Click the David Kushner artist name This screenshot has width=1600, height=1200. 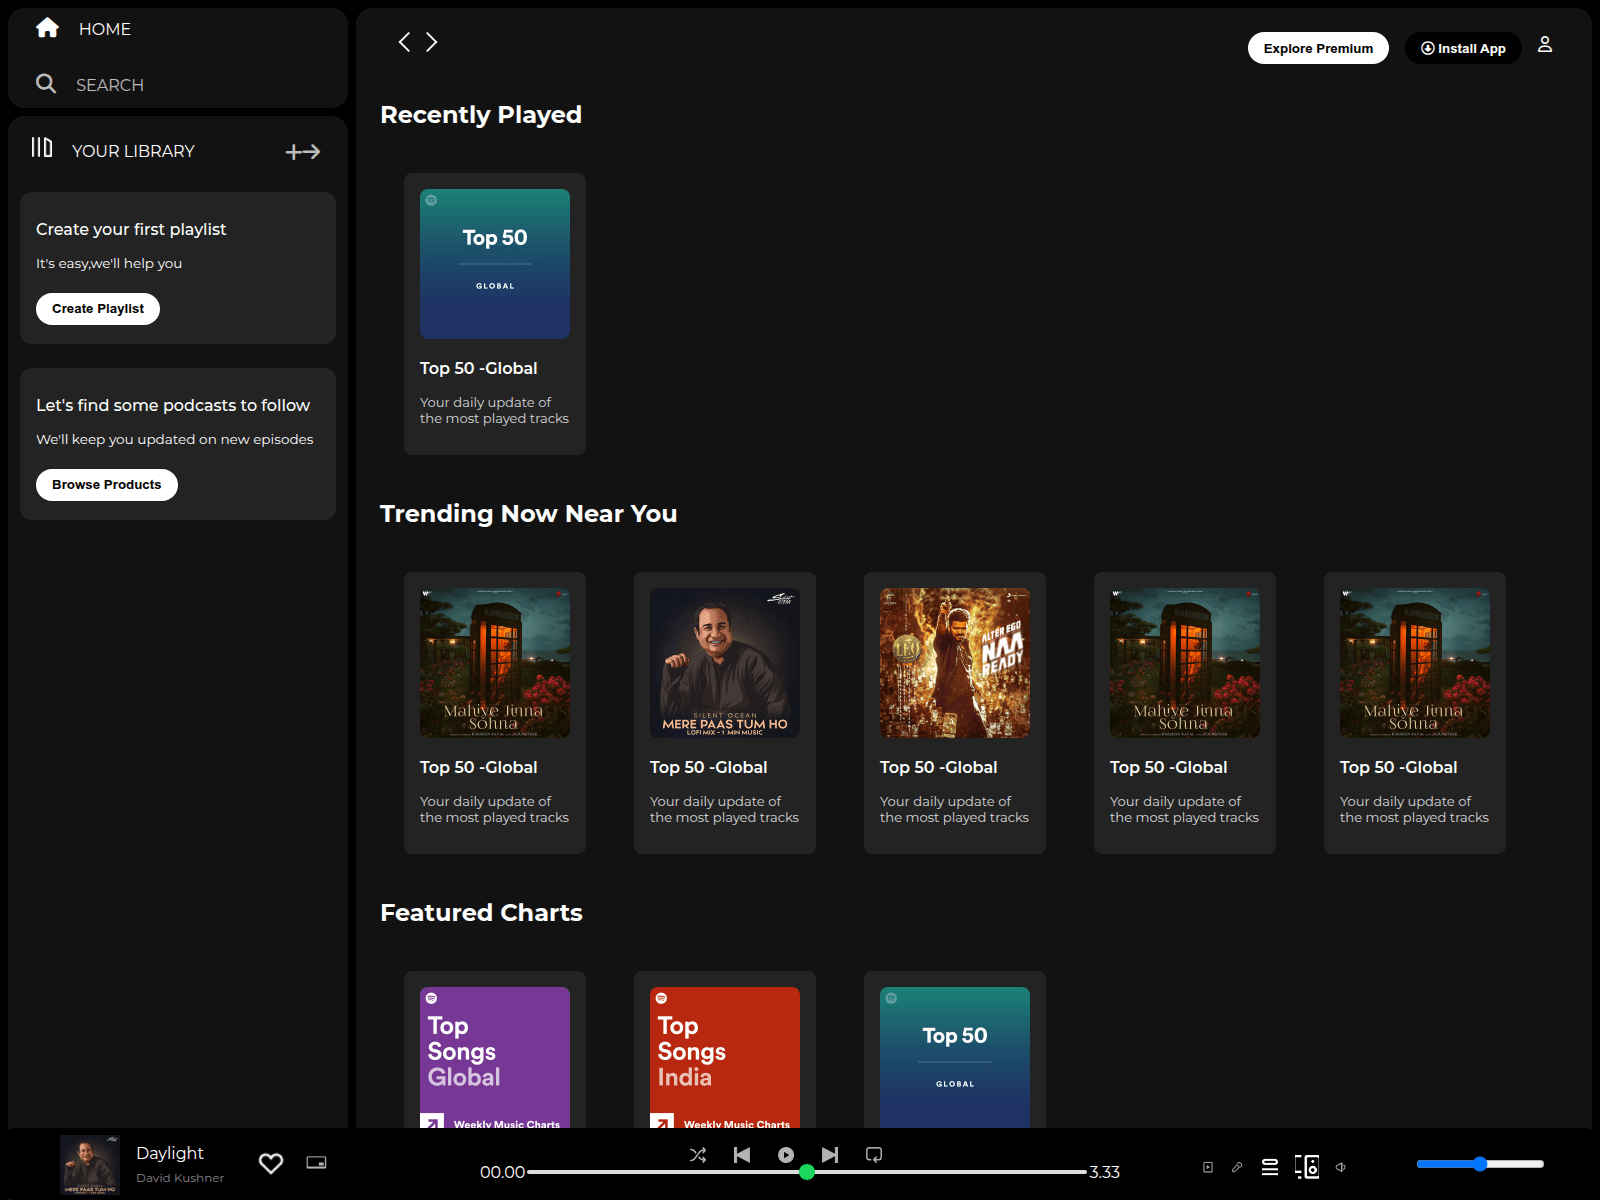point(180,1178)
